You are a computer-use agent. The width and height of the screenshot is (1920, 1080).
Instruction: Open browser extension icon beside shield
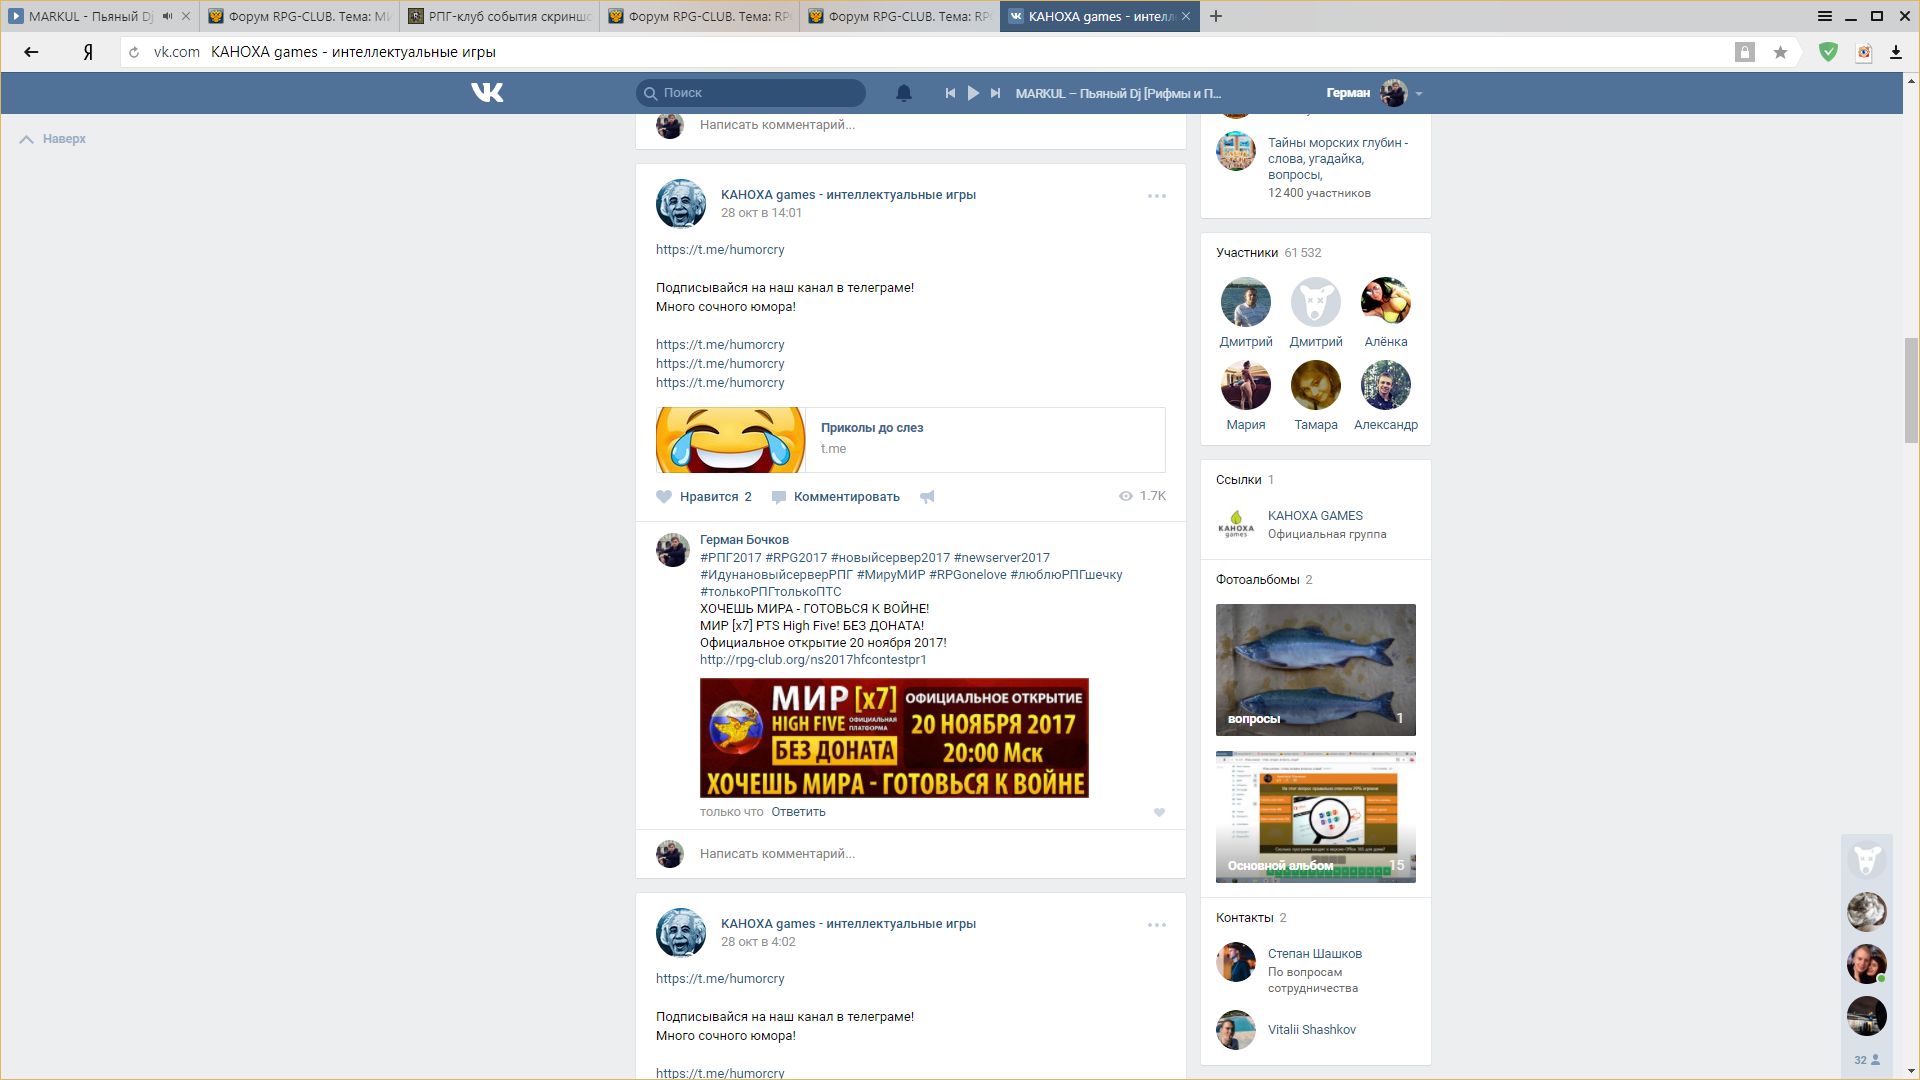[1863, 52]
